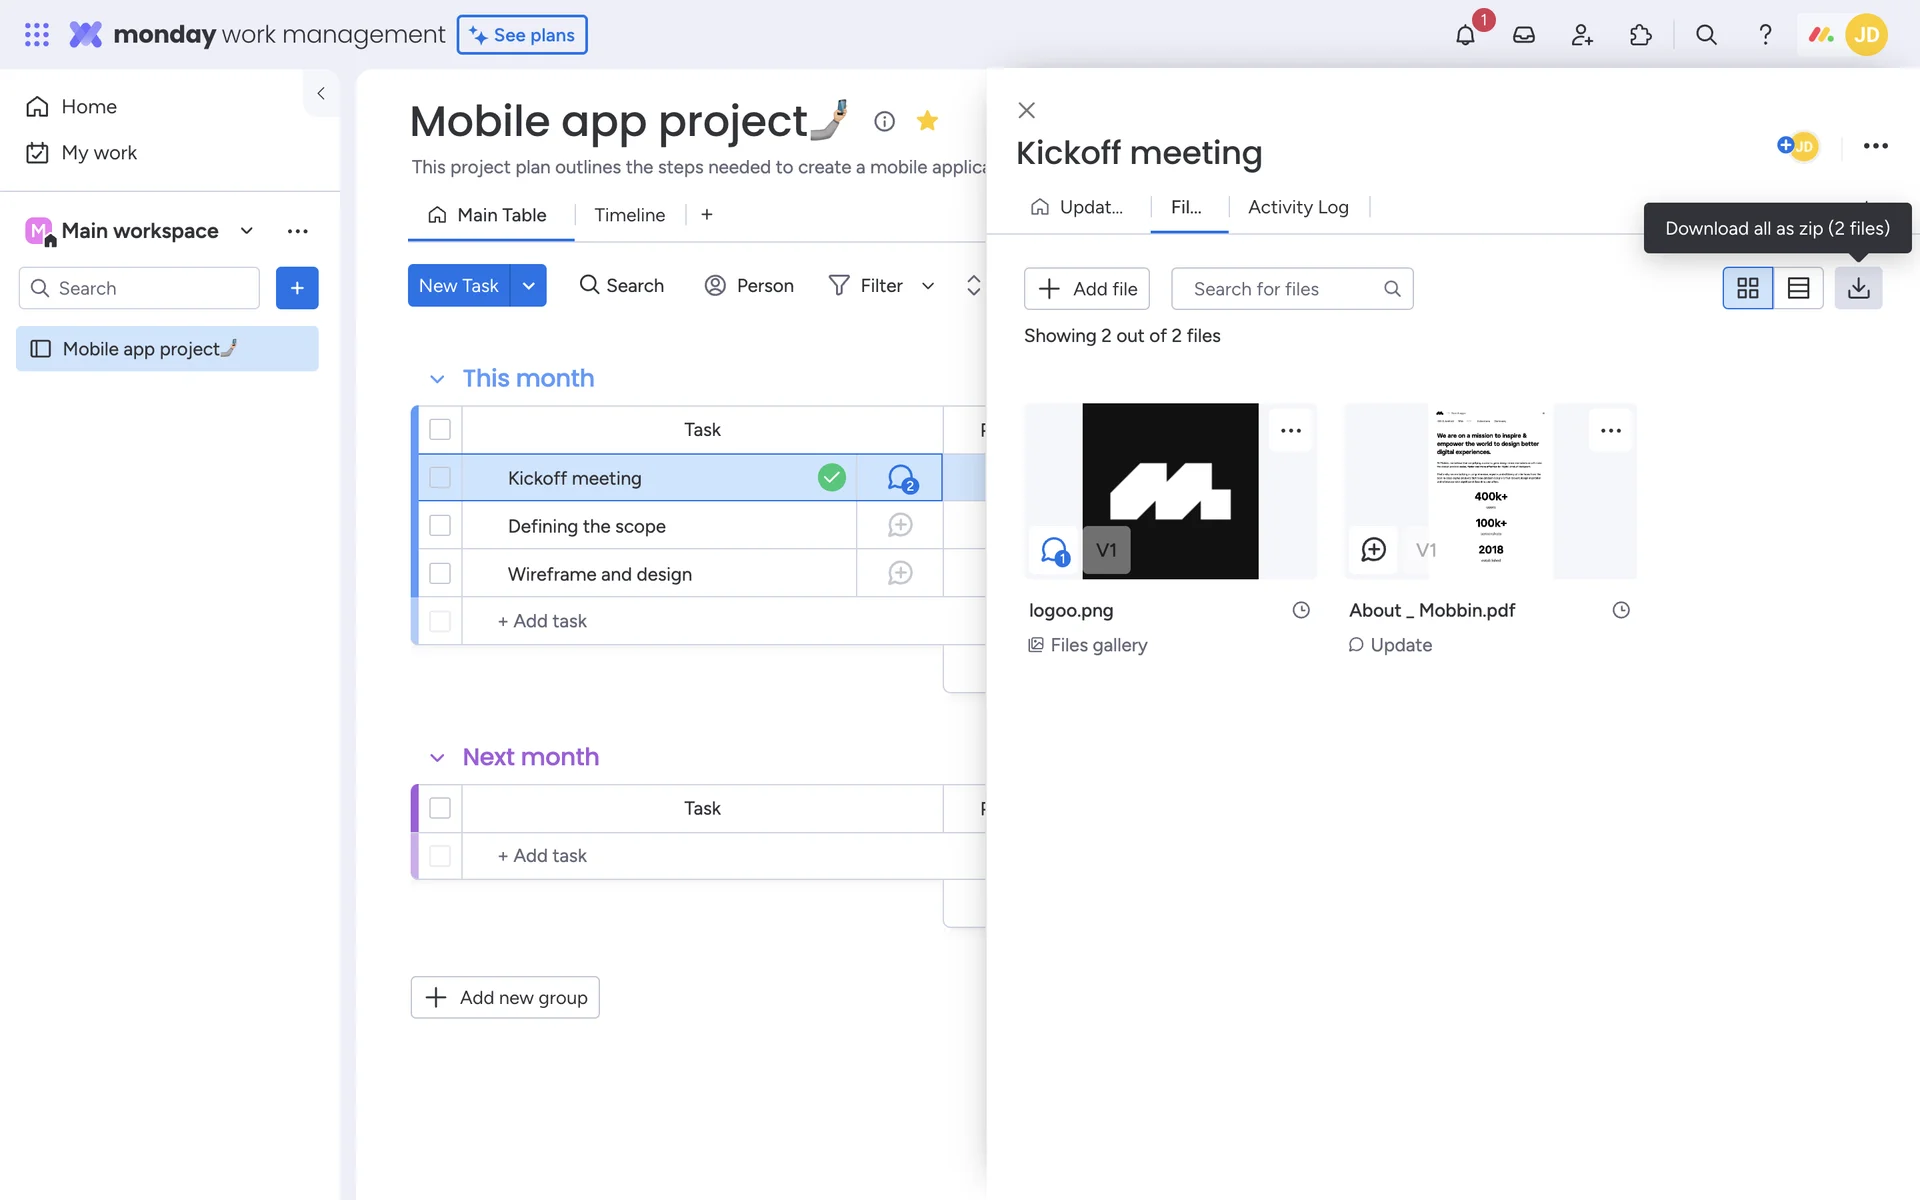Screen dimensions: 1920x1200
Task: Open three-dot menu on About _ Mobbin.pdf
Action: point(1610,431)
